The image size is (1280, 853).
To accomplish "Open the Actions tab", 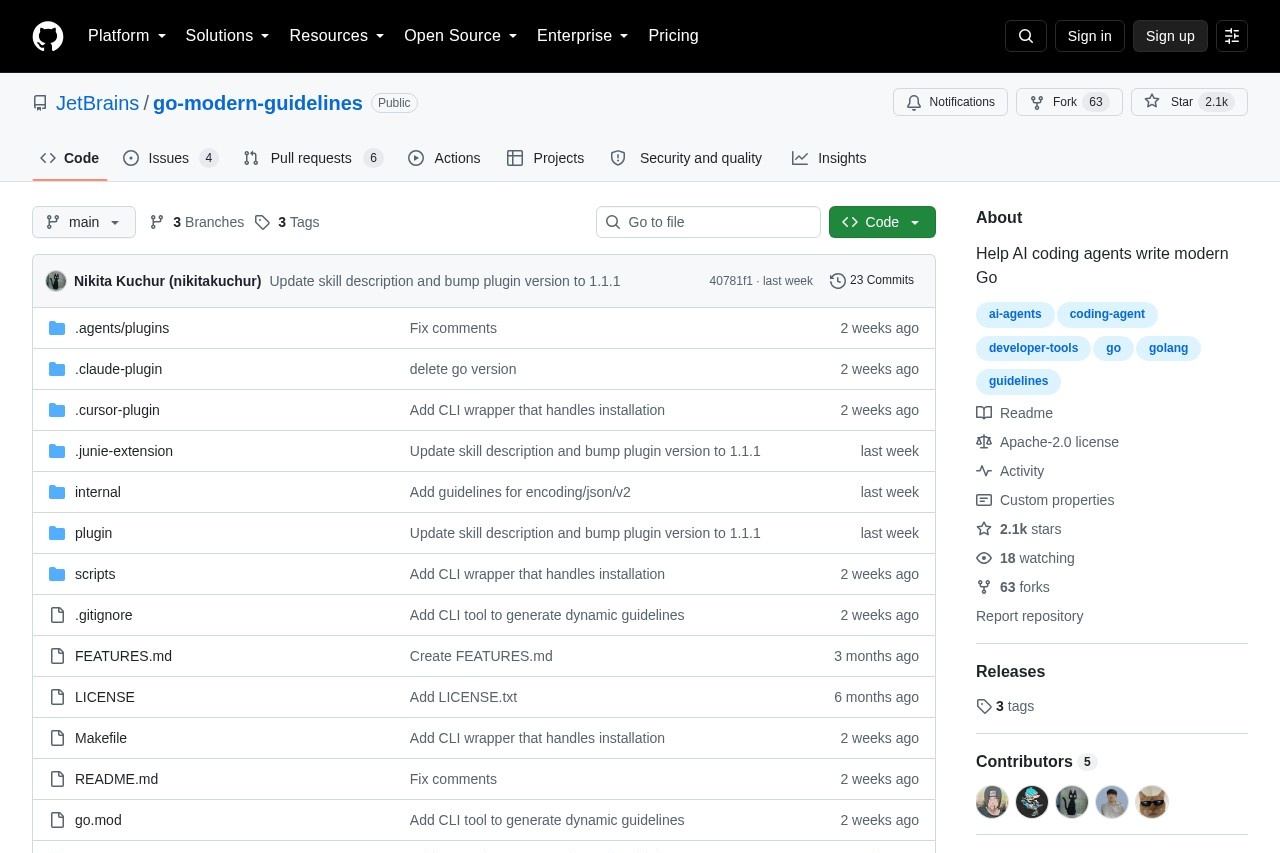I will pos(445,158).
